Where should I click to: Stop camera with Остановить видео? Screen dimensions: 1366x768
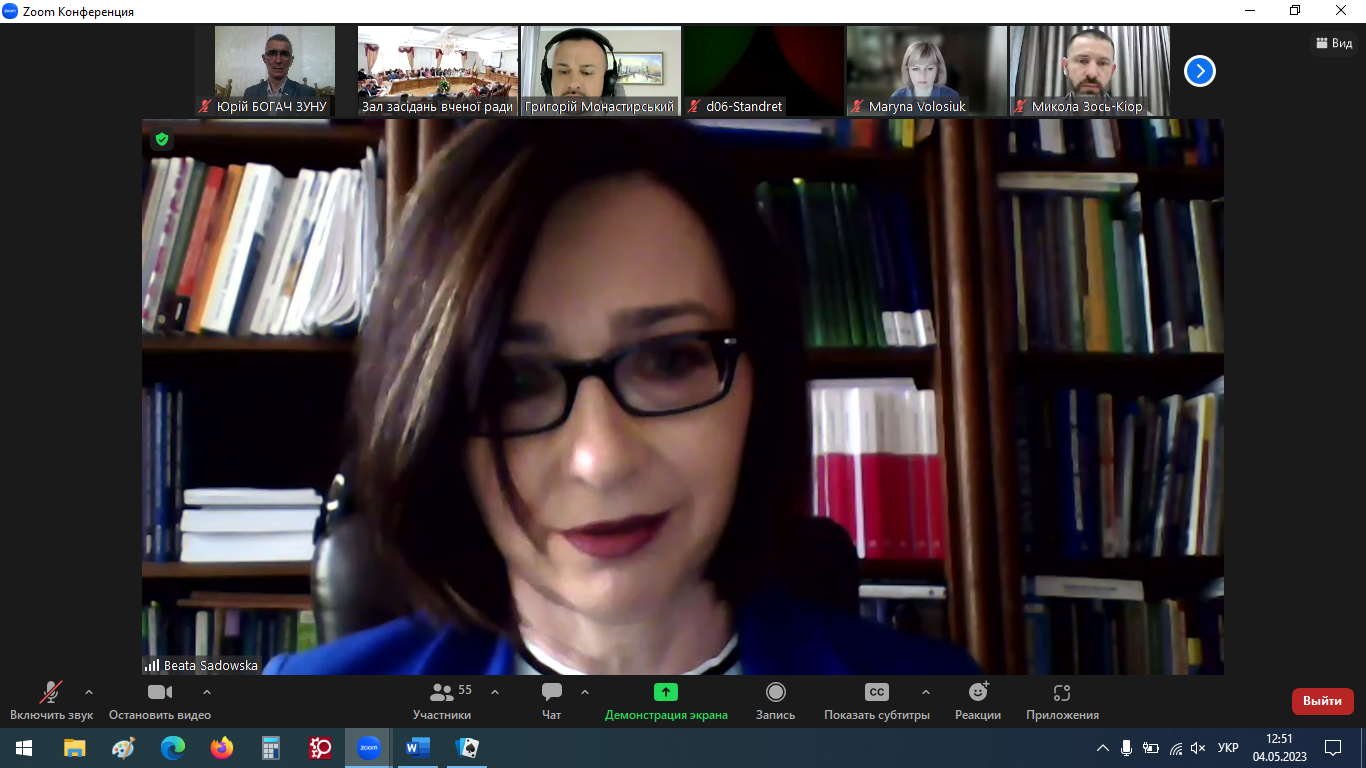pyautogui.click(x=160, y=701)
